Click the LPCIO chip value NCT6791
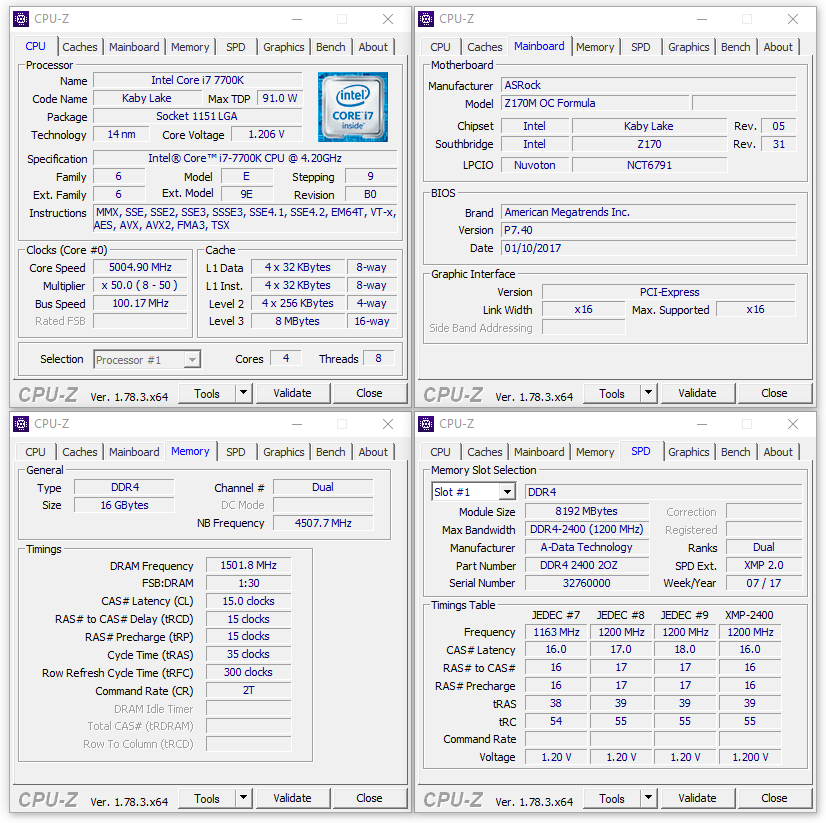The image size is (826, 823). click(x=650, y=165)
